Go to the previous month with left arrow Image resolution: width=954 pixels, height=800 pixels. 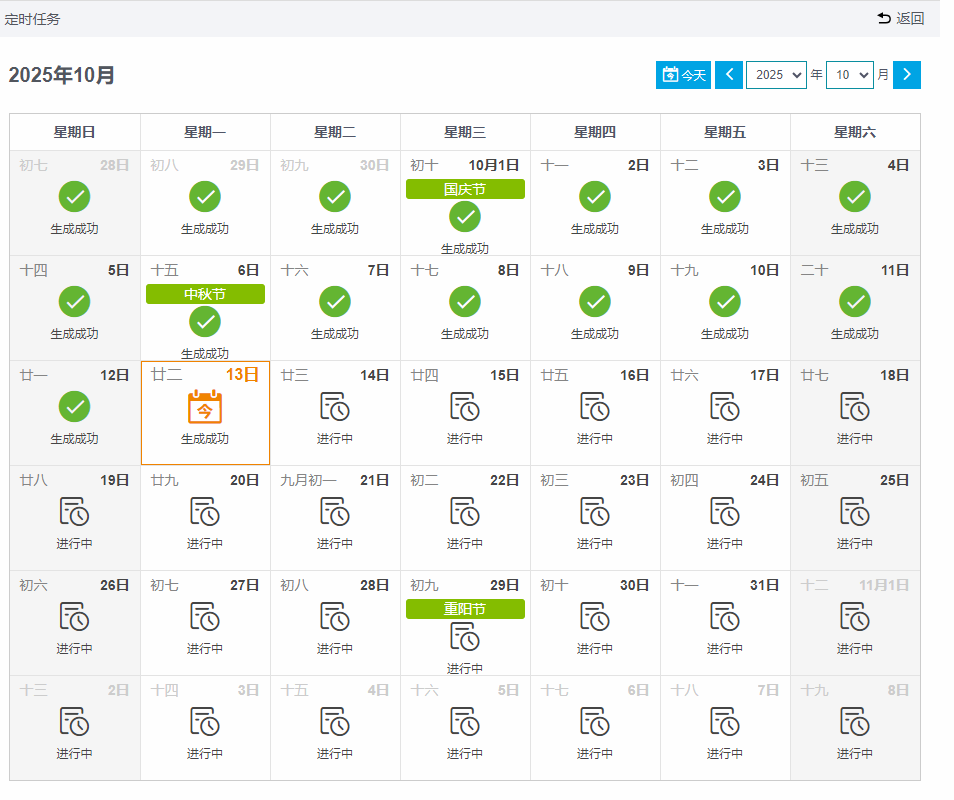click(x=729, y=75)
